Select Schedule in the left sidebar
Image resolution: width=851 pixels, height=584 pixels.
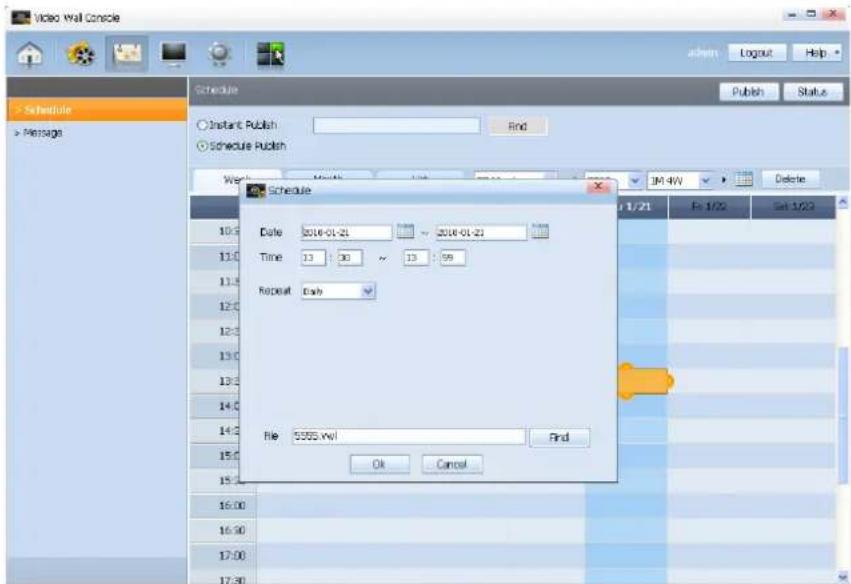click(97, 110)
